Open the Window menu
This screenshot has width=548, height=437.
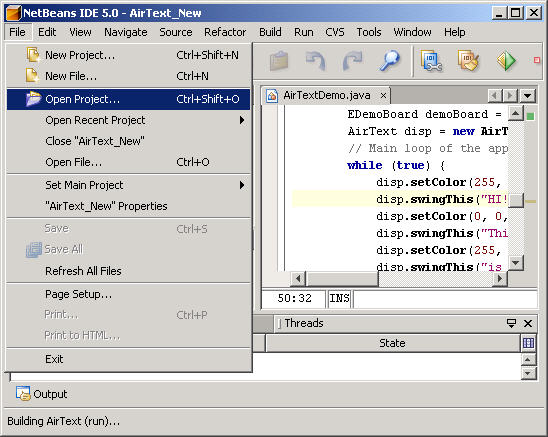(x=412, y=32)
